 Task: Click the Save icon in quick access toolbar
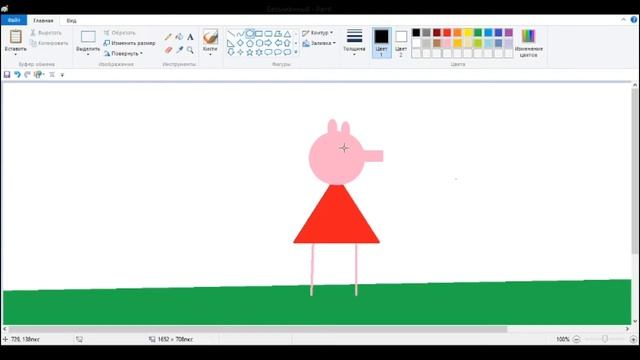(7, 74)
